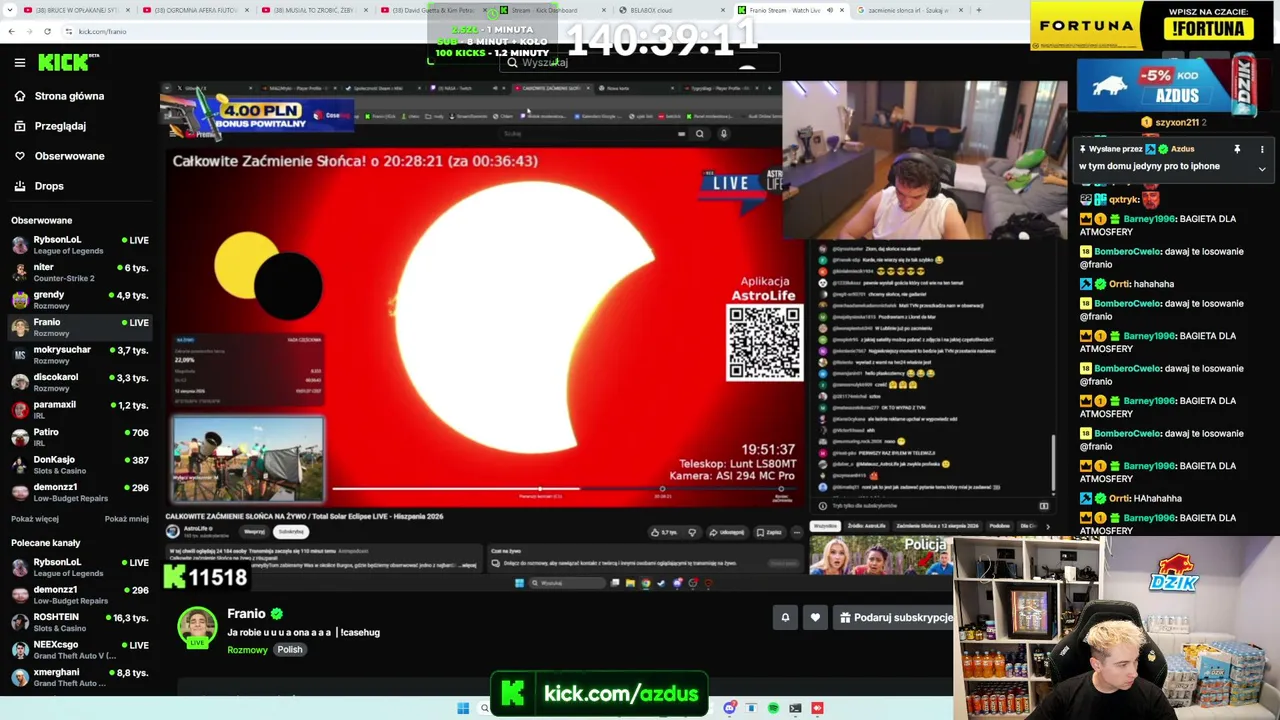Open the Kick hamburger menu

tap(20, 62)
